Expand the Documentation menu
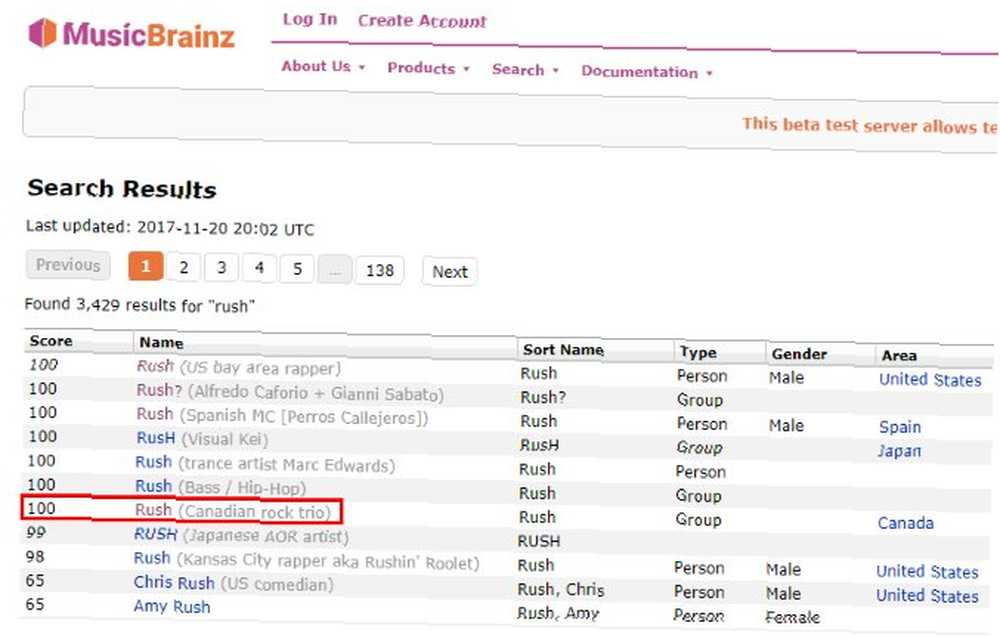Image resolution: width=1000 pixels, height=638 pixels. [646, 72]
